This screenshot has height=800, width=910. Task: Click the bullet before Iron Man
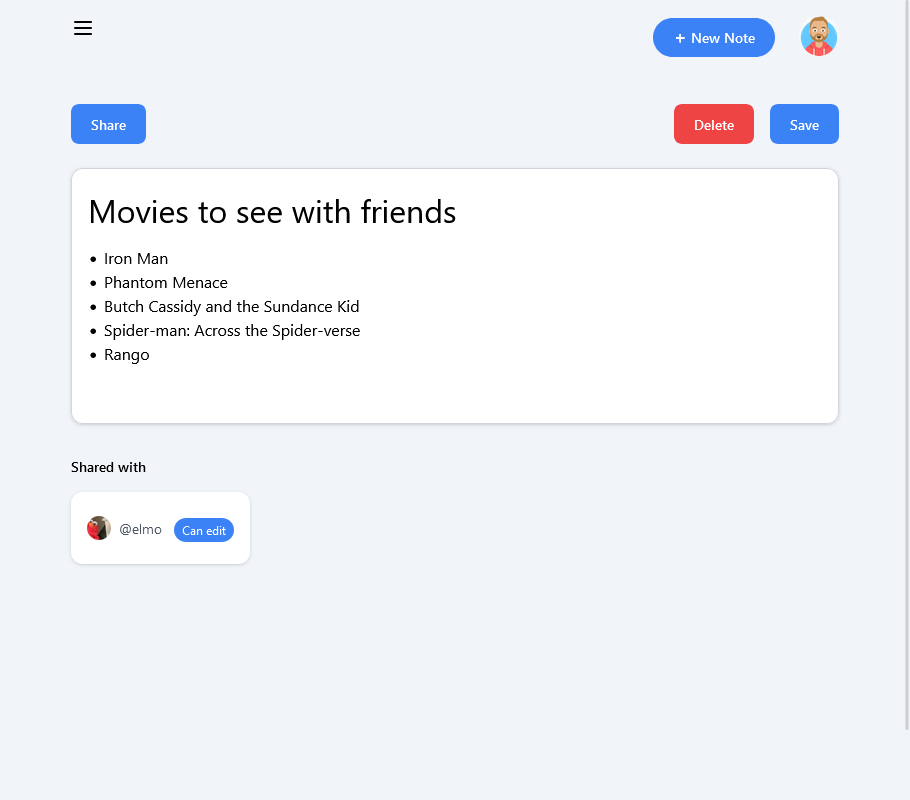[93, 259]
